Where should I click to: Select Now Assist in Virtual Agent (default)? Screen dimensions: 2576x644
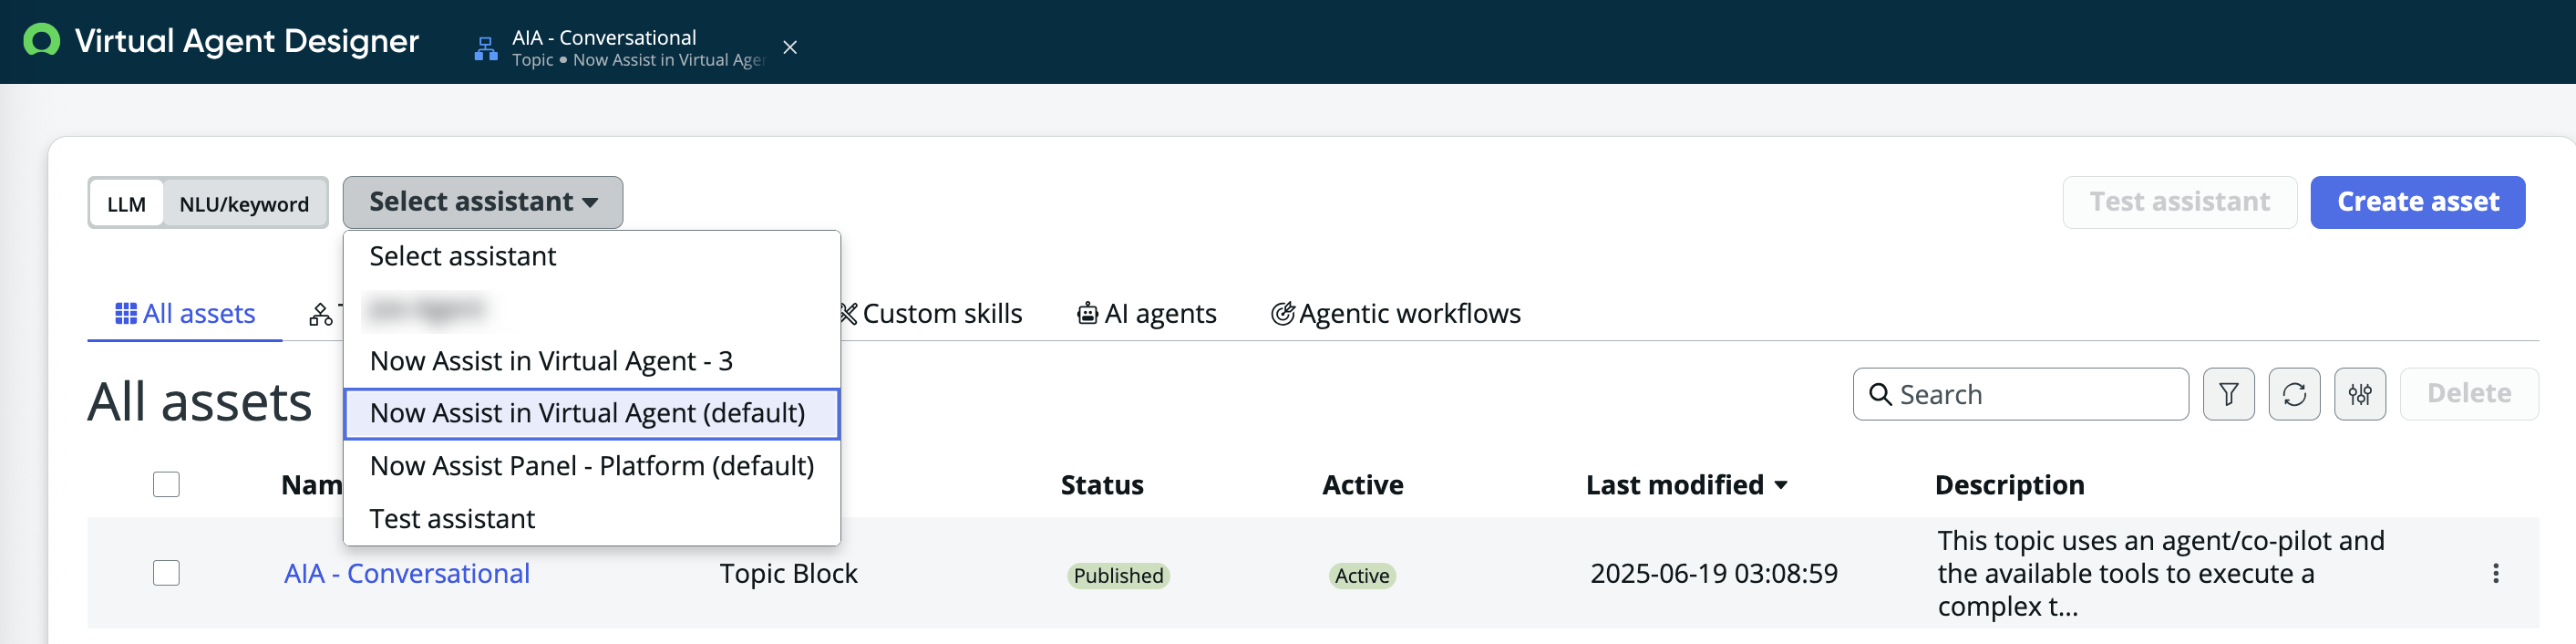pos(591,413)
